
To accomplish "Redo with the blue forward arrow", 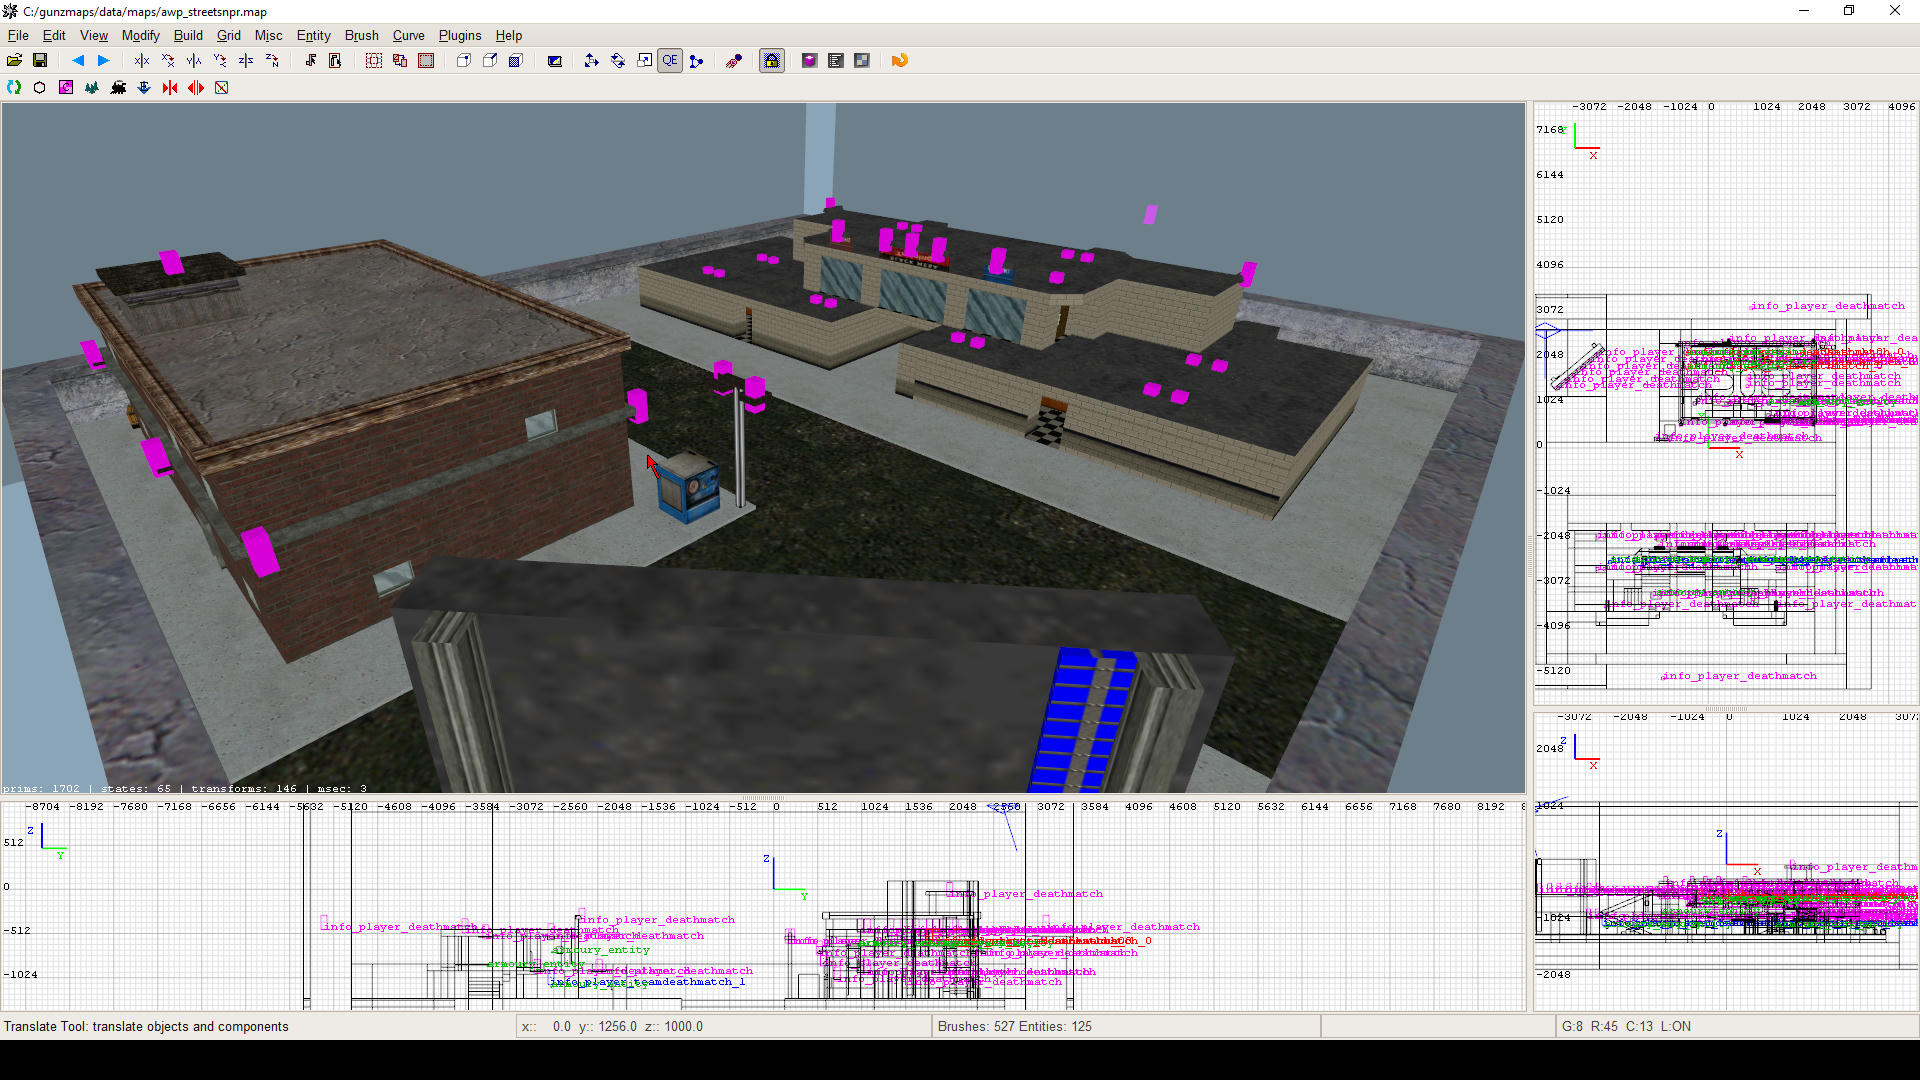I will pyautogui.click(x=103, y=60).
